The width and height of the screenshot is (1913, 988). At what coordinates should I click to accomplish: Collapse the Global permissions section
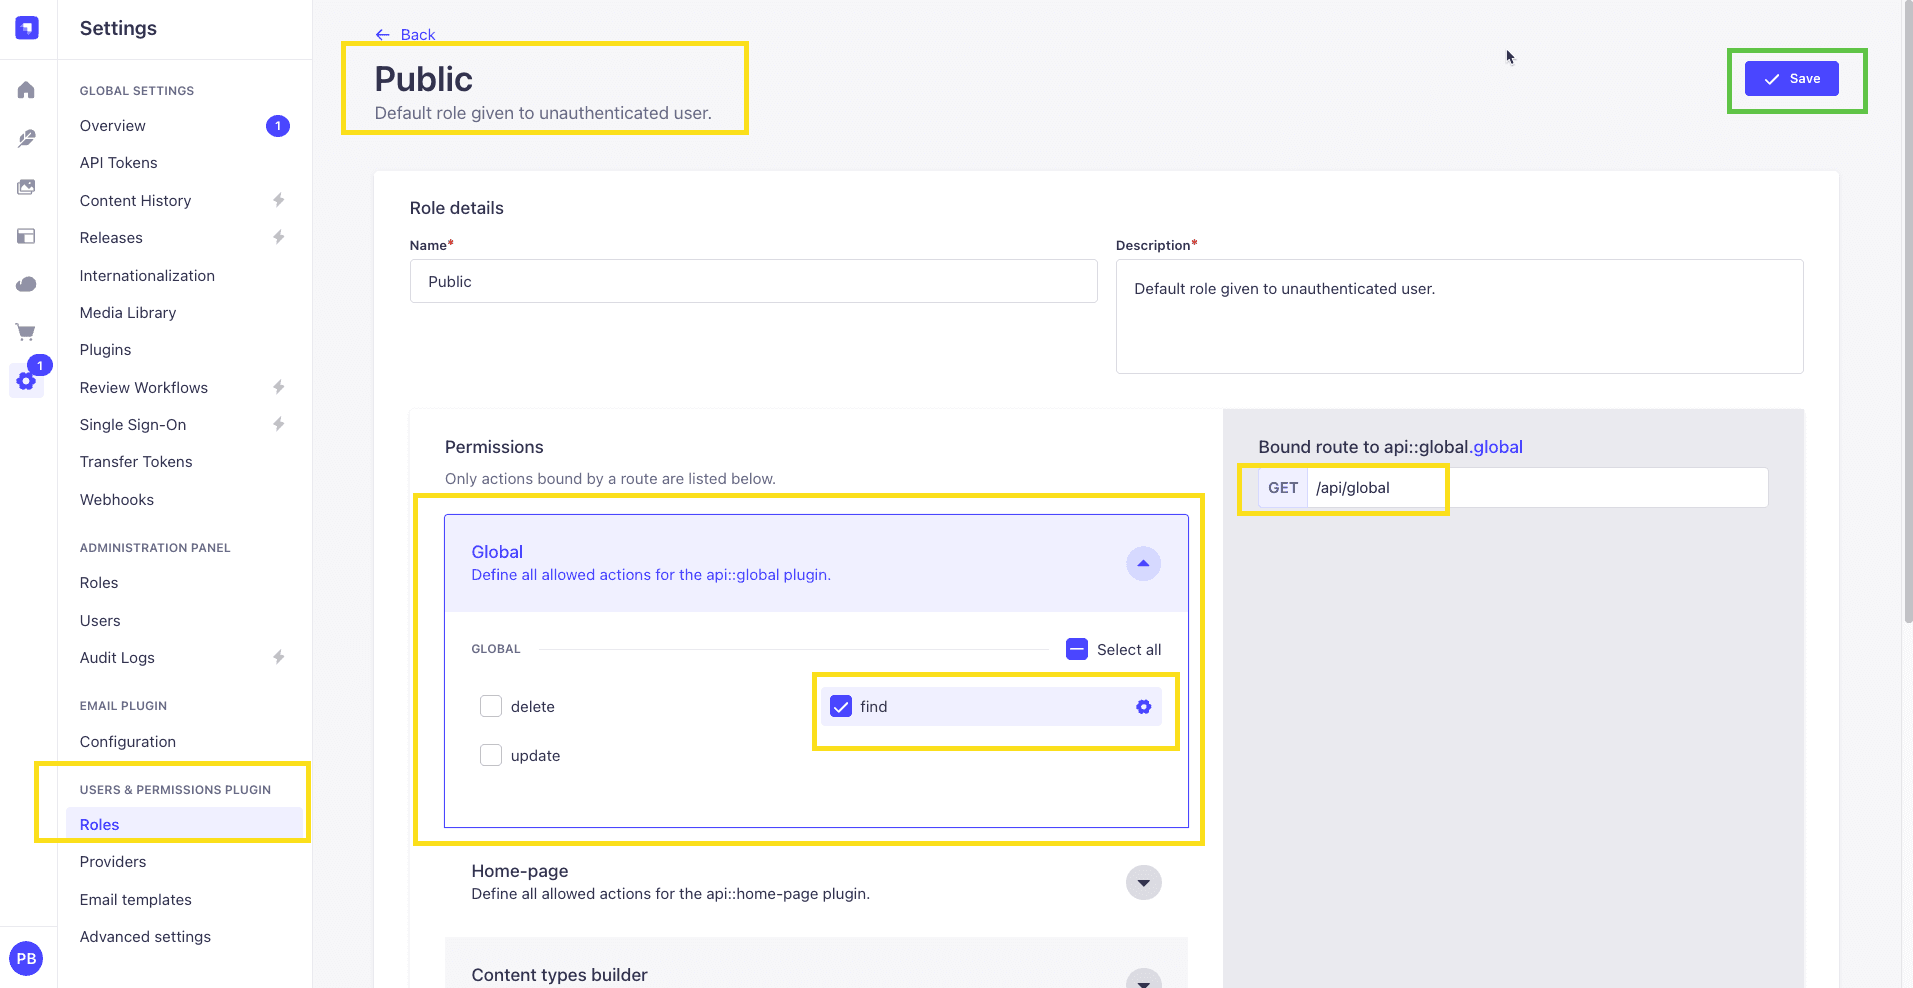pos(1143,564)
